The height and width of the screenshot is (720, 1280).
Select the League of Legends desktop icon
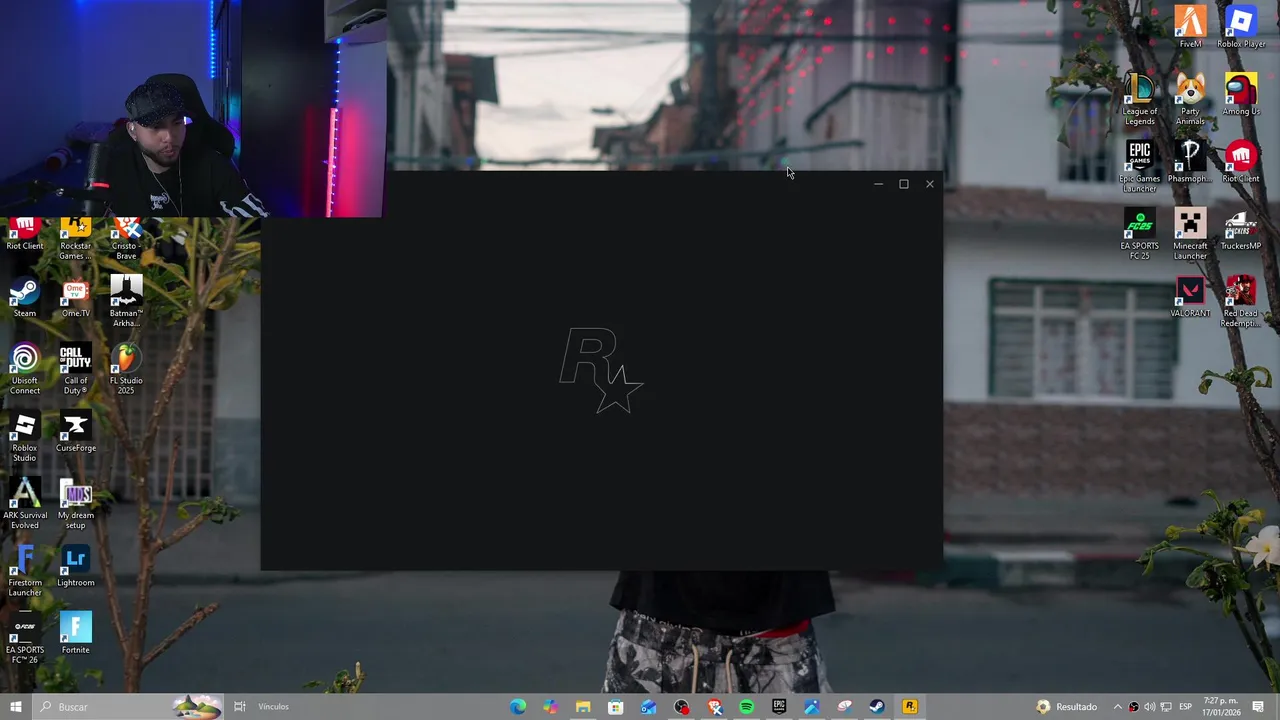click(1139, 99)
